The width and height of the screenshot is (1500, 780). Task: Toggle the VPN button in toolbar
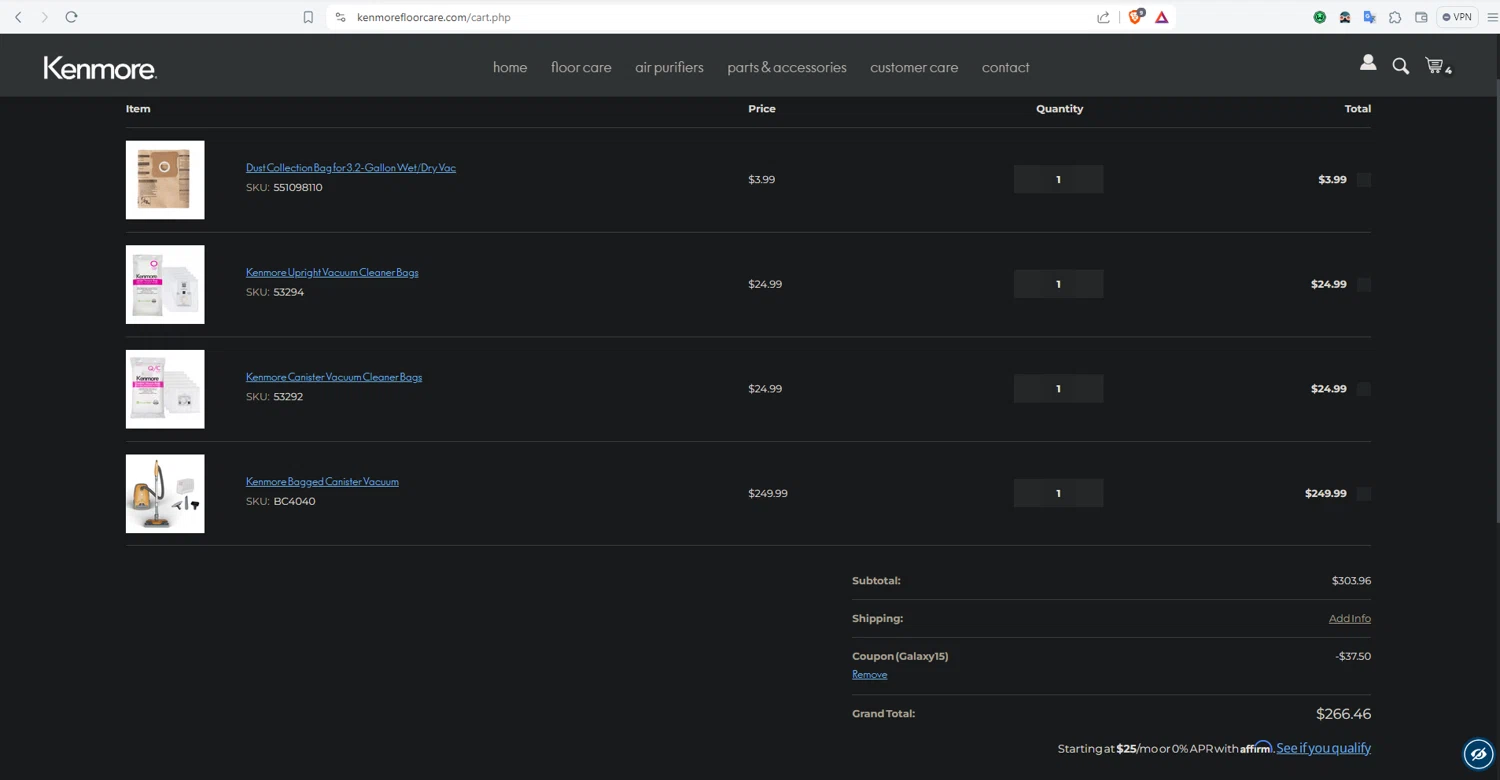1457,17
